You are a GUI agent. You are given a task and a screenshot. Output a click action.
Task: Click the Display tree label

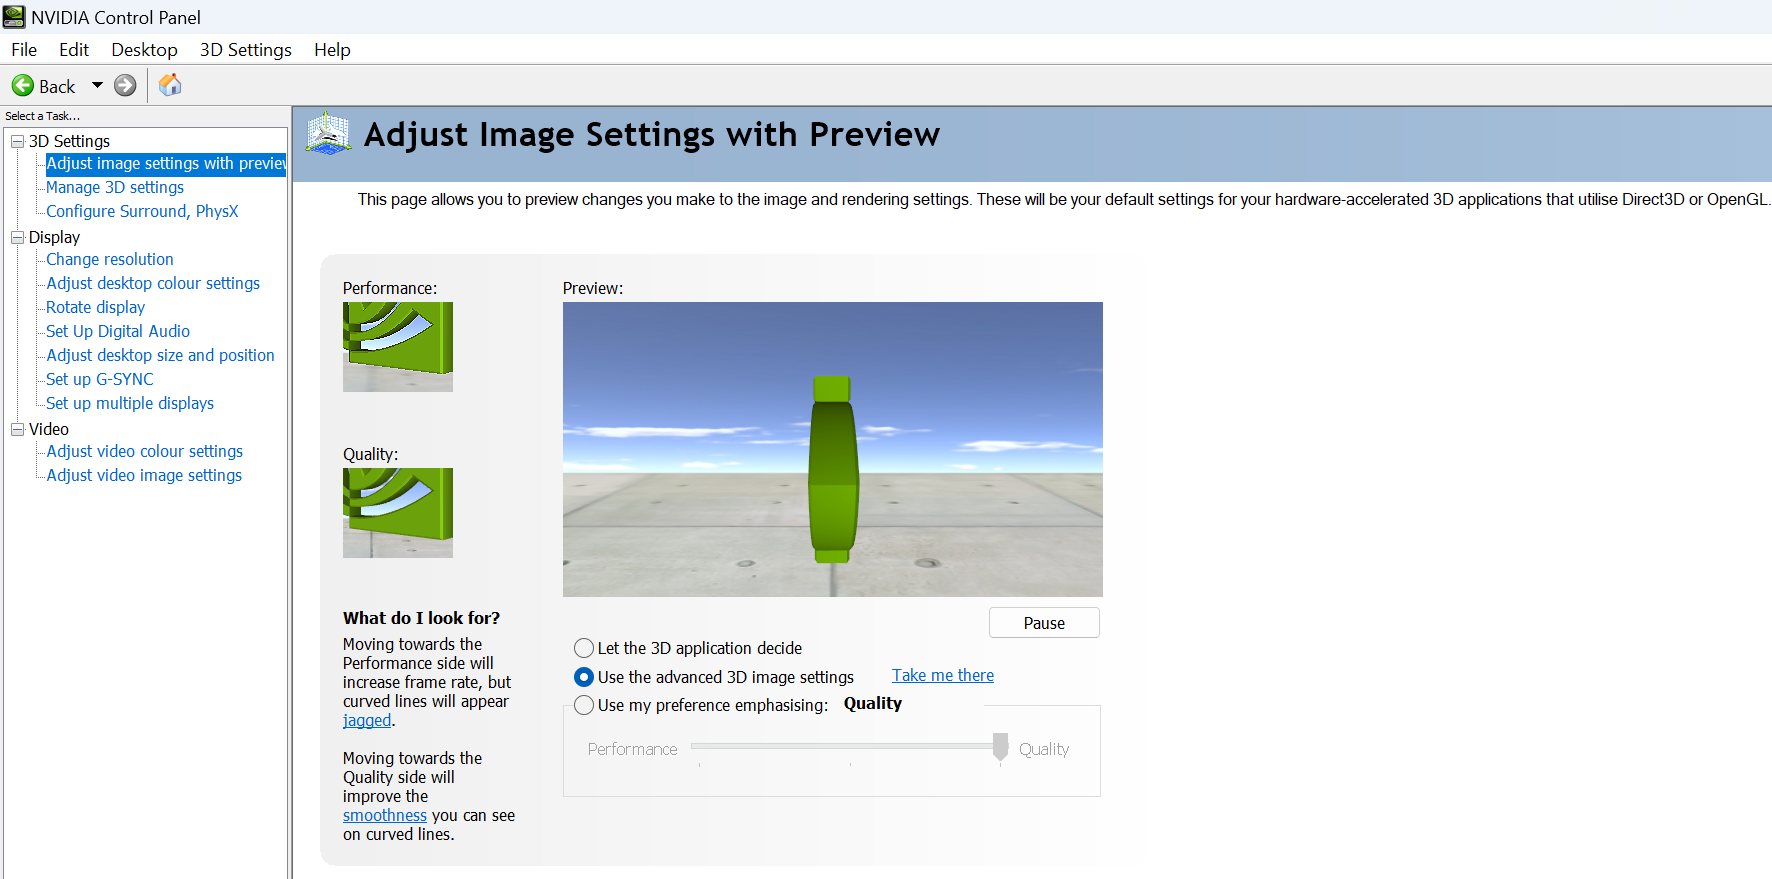tap(54, 237)
